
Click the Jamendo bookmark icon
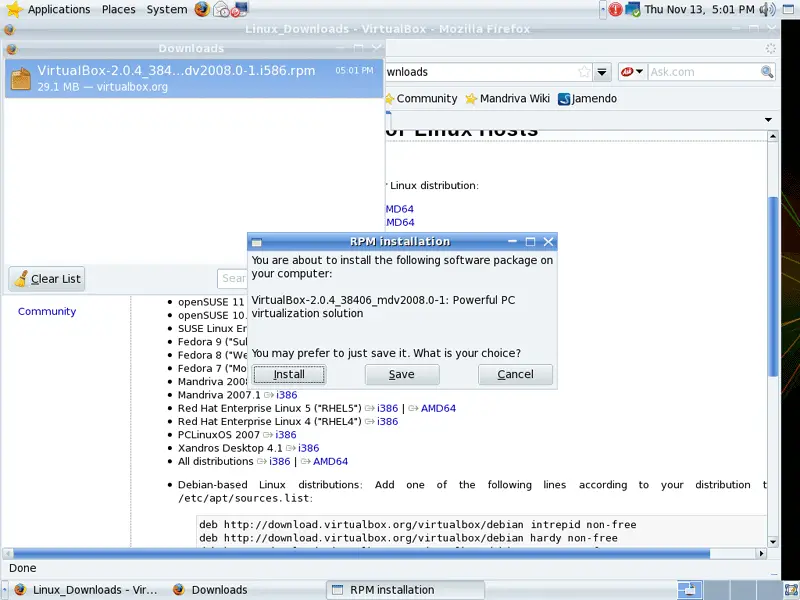point(564,98)
